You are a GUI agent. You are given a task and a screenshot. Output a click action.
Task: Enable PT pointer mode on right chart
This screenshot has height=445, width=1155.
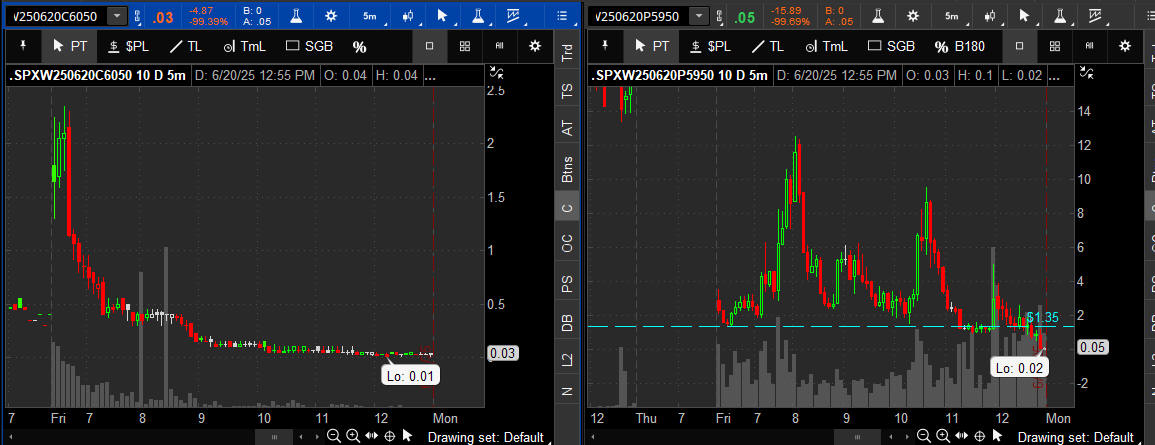point(651,46)
